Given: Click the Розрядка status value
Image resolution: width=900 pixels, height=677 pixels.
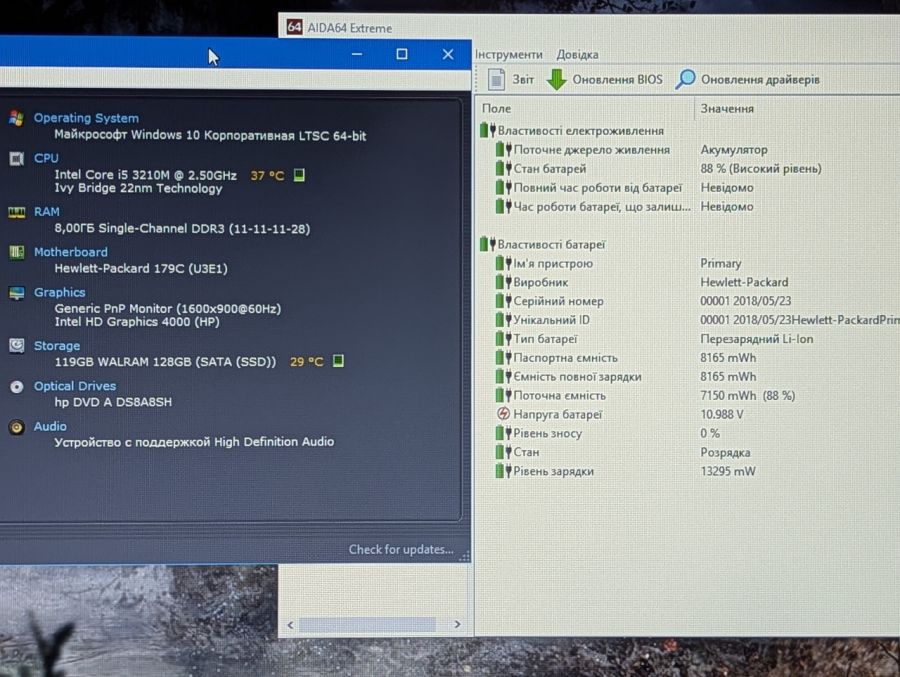Looking at the screenshot, I should coord(725,452).
